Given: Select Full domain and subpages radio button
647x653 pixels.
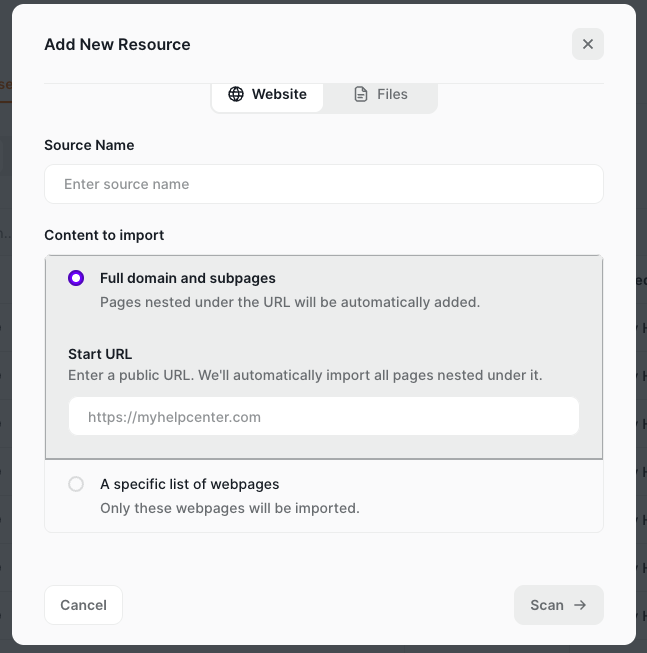Looking at the screenshot, I should [76, 278].
